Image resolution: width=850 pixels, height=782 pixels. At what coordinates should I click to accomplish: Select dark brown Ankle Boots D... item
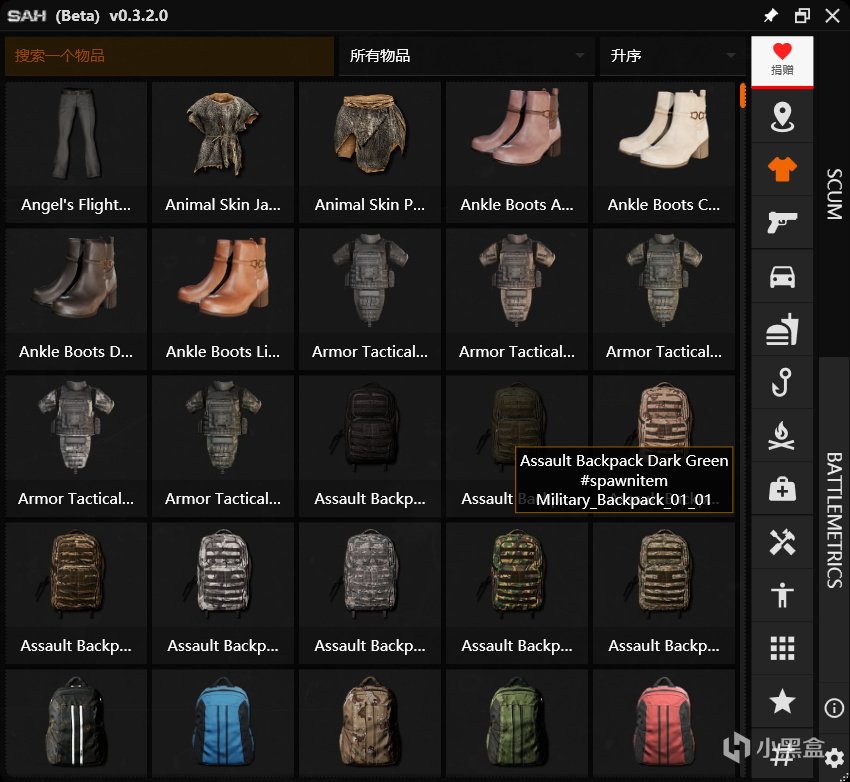point(76,299)
